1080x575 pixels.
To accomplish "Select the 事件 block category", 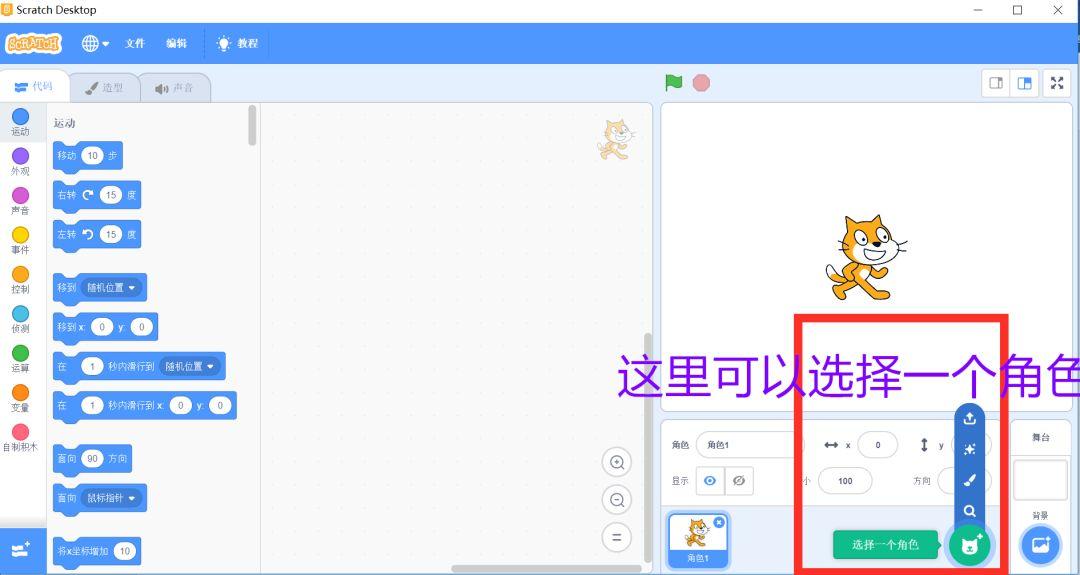I will coord(21,240).
